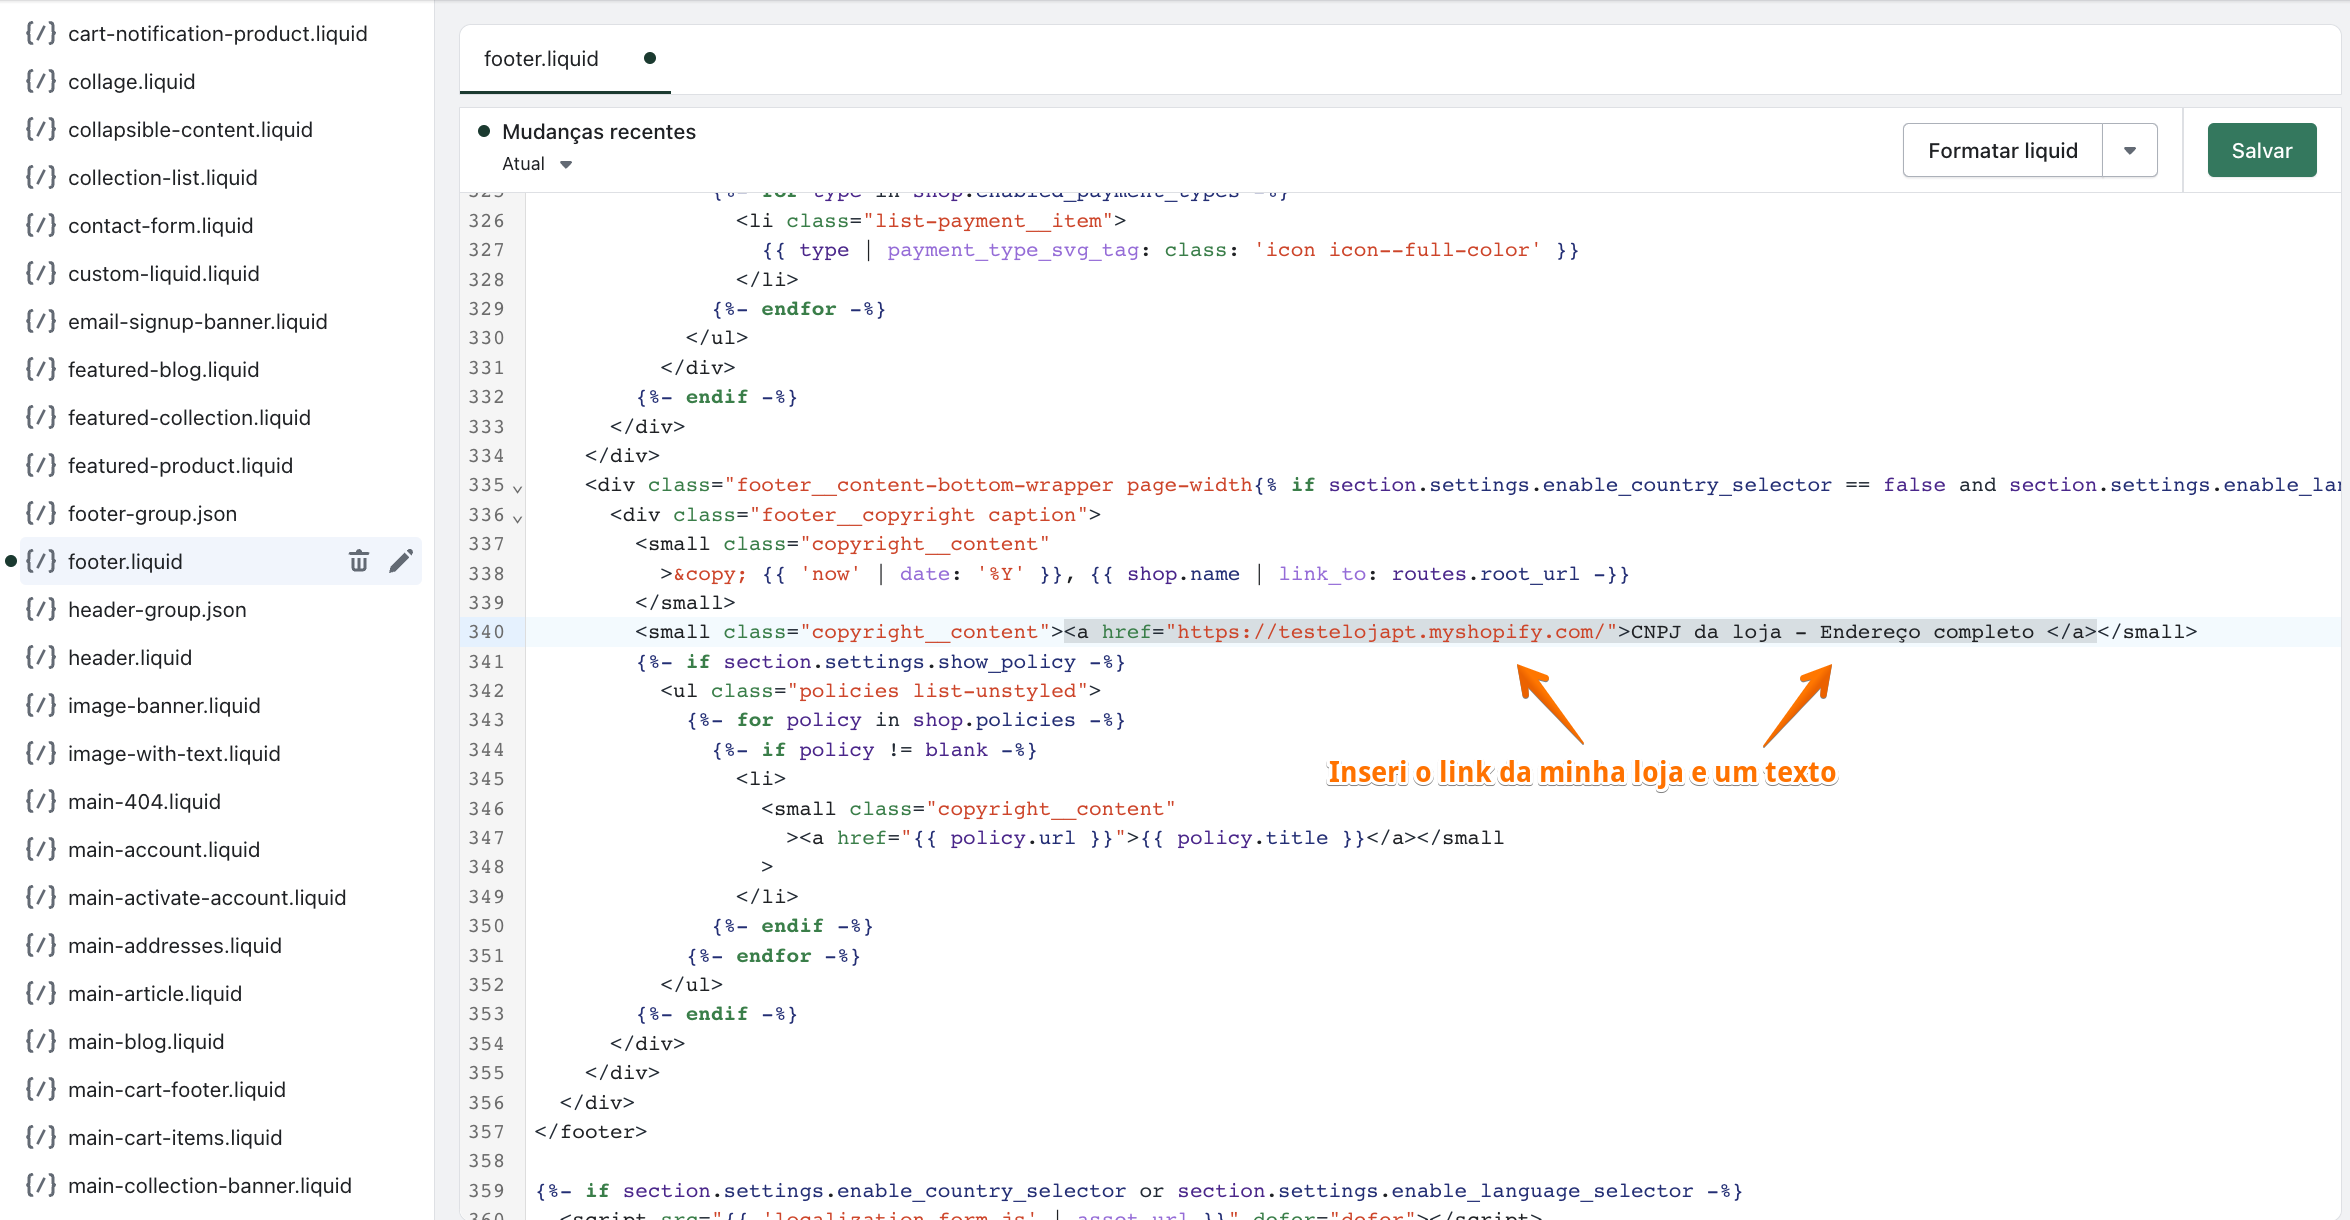Click the liquid file icon beside contact-form.liquid
Image resolution: width=2350 pixels, height=1220 pixels.
(41, 225)
